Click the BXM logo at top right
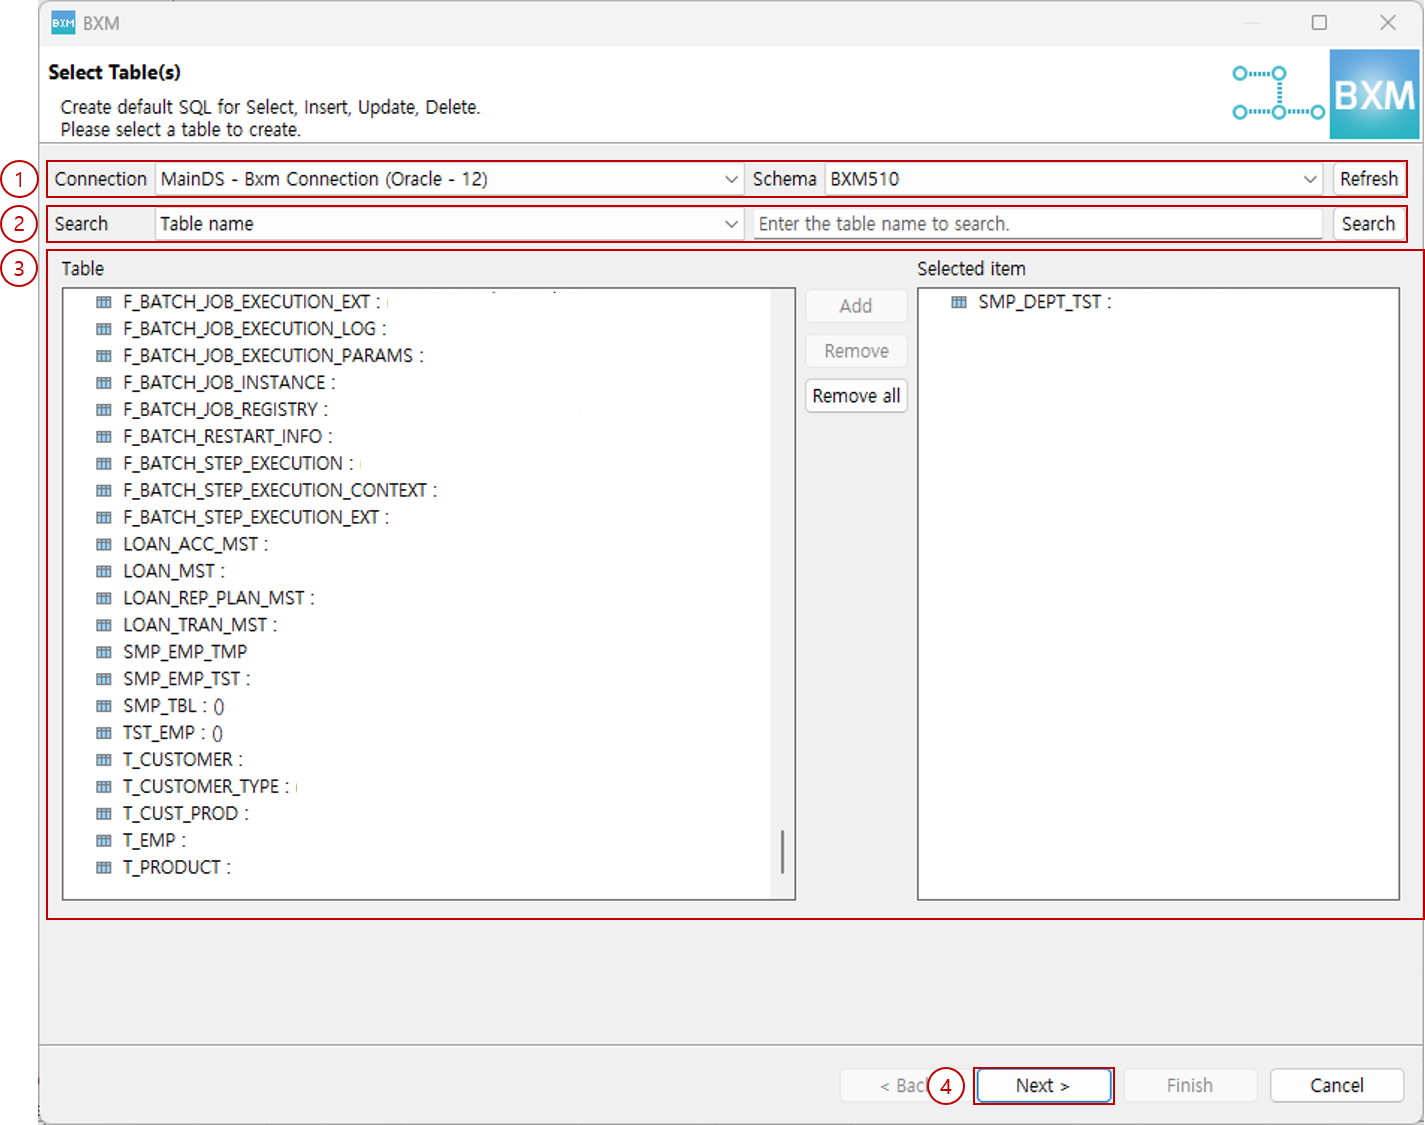1425x1125 pixels. click(x=1375, y=95)
